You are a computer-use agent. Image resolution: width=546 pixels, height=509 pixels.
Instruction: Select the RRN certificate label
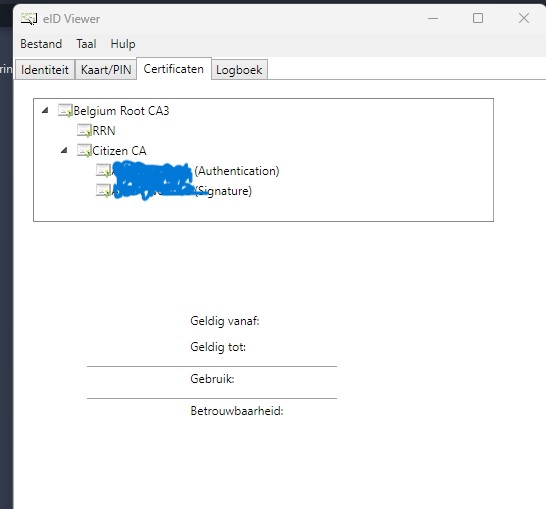(104, 131)
